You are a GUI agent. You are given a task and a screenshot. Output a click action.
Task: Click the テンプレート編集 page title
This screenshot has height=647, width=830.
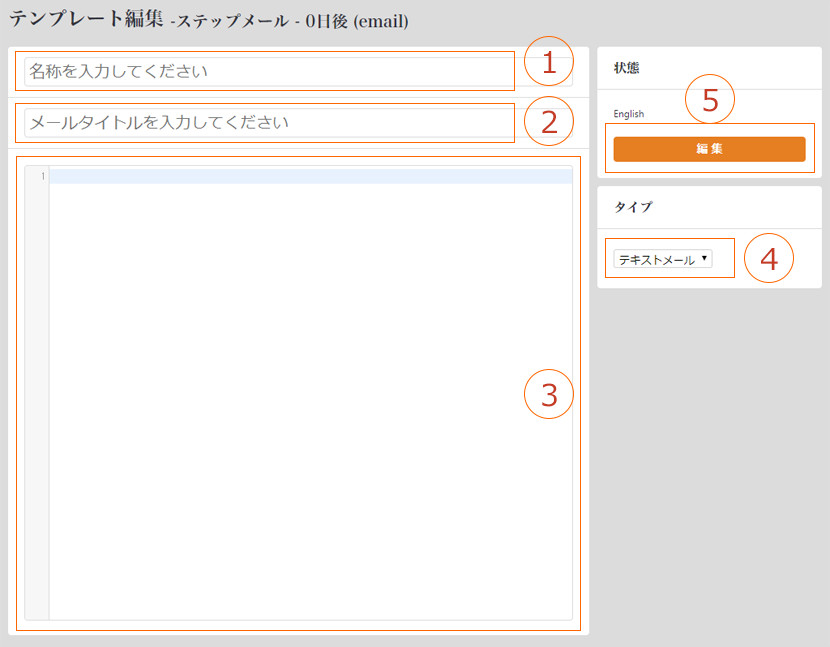pos(86,19)
